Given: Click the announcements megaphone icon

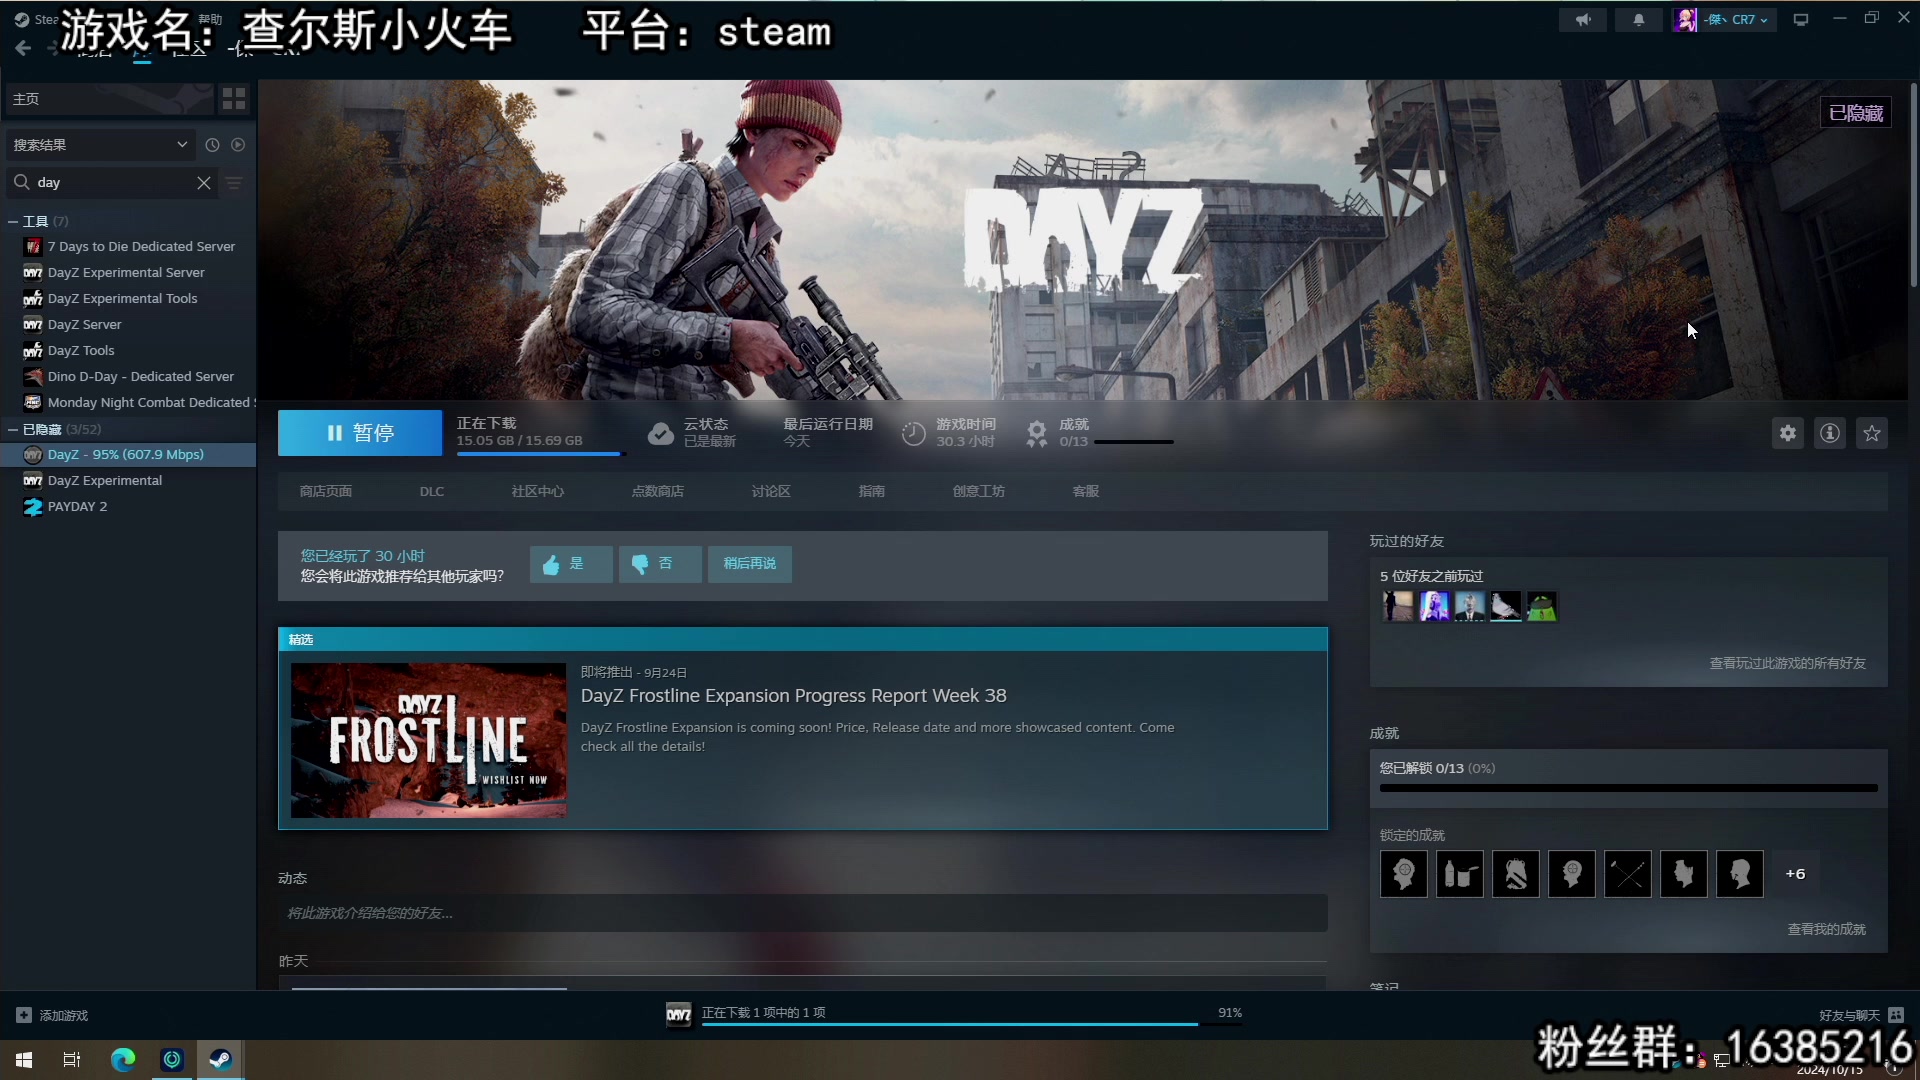Looking at the screenshot, I should click(x=1583, y=19).
